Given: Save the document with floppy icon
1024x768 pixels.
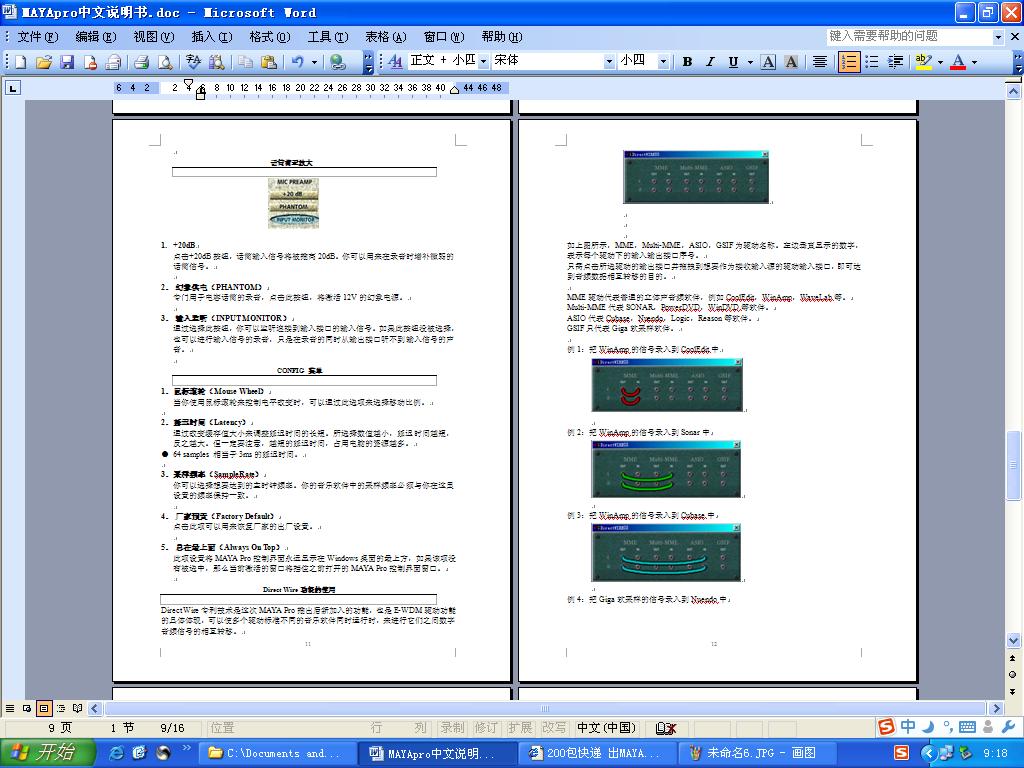Looking at the screenshot, I should [x=67, y=62].
